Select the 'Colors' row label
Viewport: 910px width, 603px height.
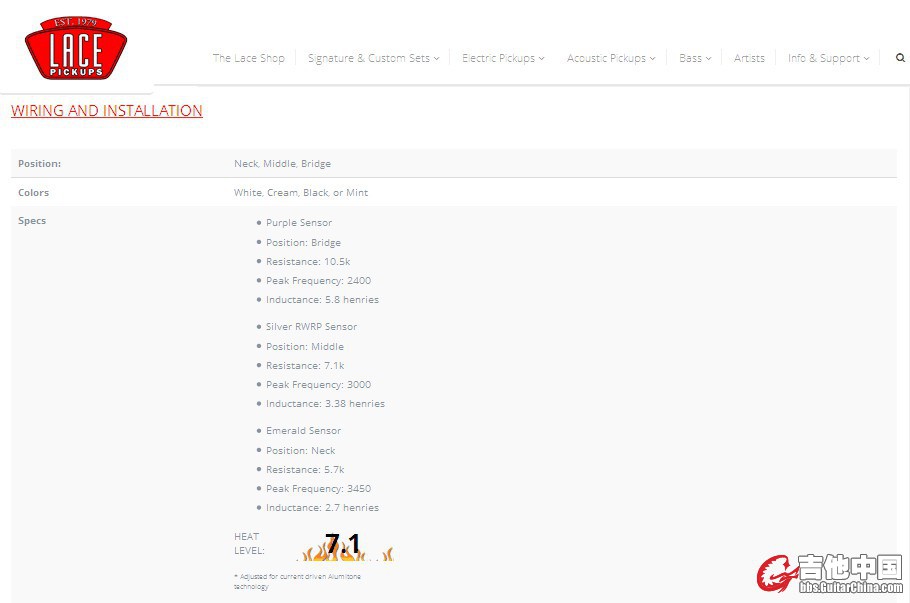pyautogui.click(x=34, y=192)
